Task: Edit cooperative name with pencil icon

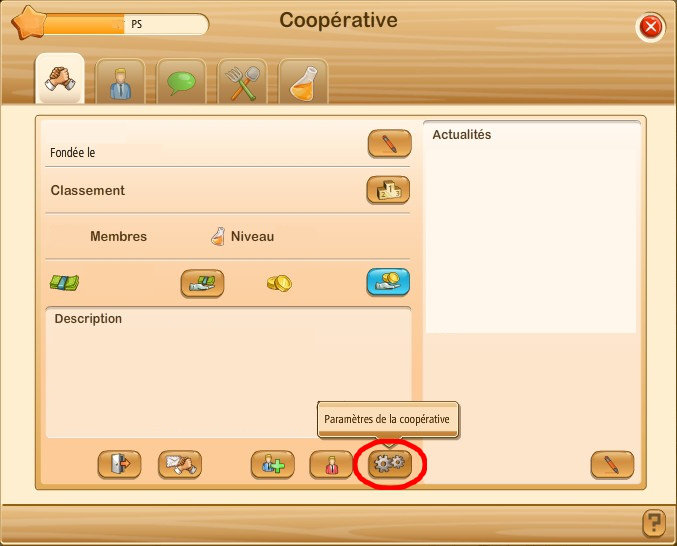Action: pyautogui.click(x=389, y=143)
